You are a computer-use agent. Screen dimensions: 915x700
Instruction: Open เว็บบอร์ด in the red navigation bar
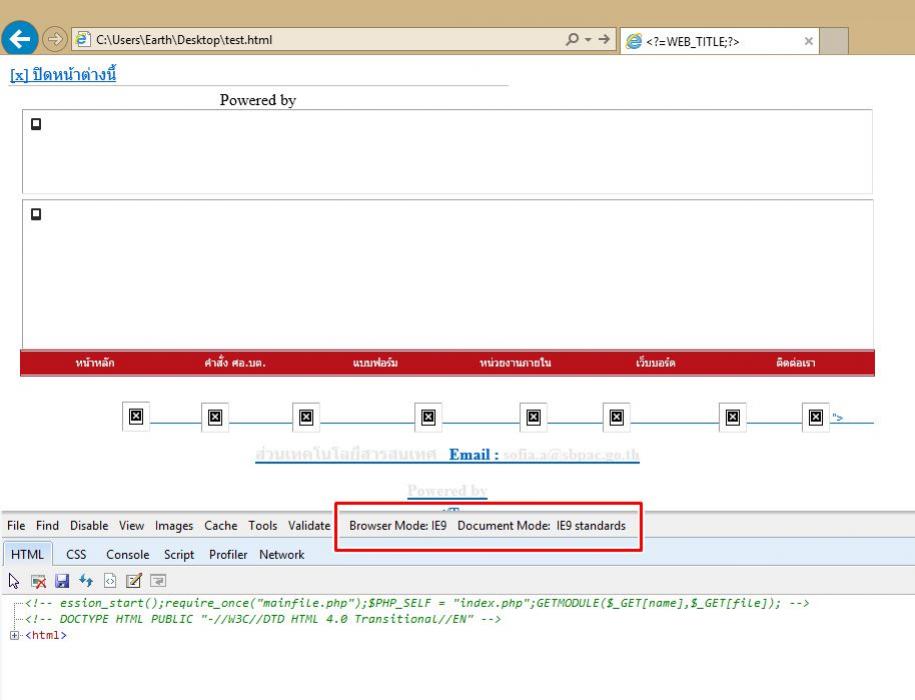(x=655, y=363)
